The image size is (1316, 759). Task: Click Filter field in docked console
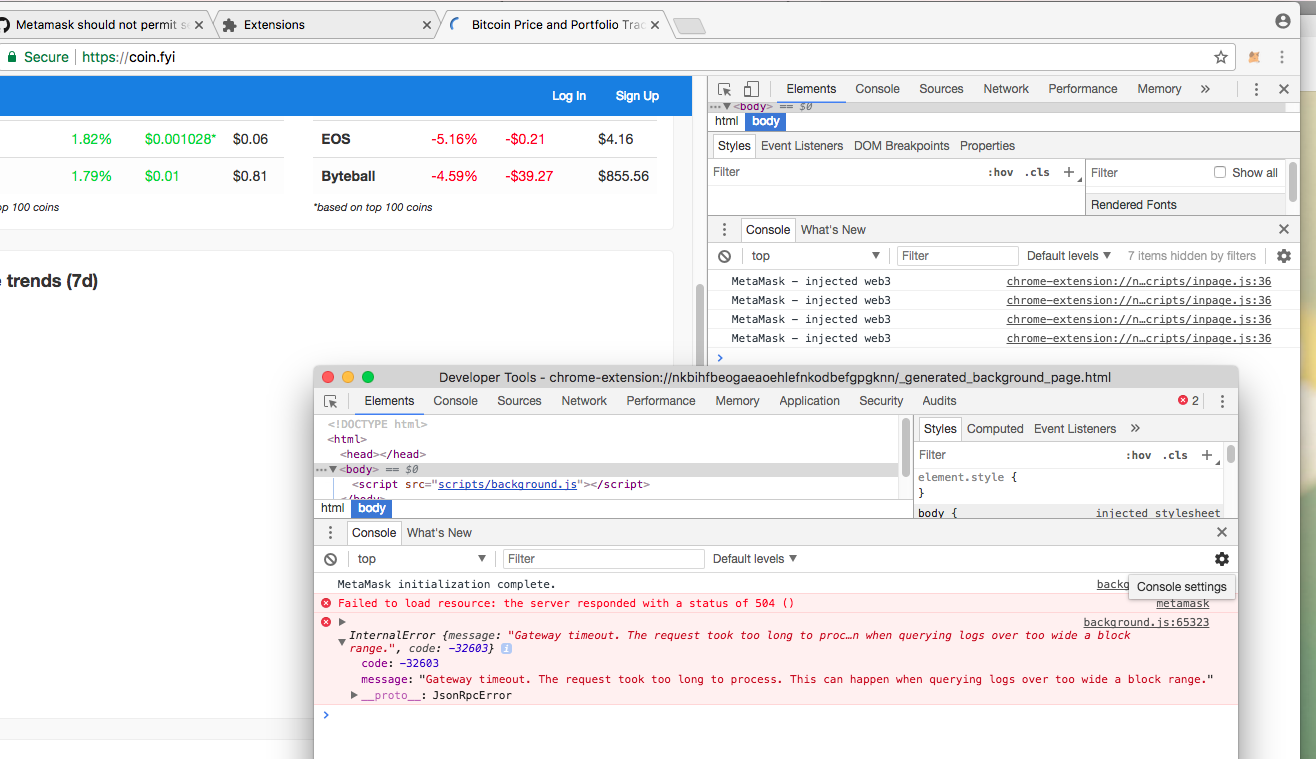pos(957,256)
